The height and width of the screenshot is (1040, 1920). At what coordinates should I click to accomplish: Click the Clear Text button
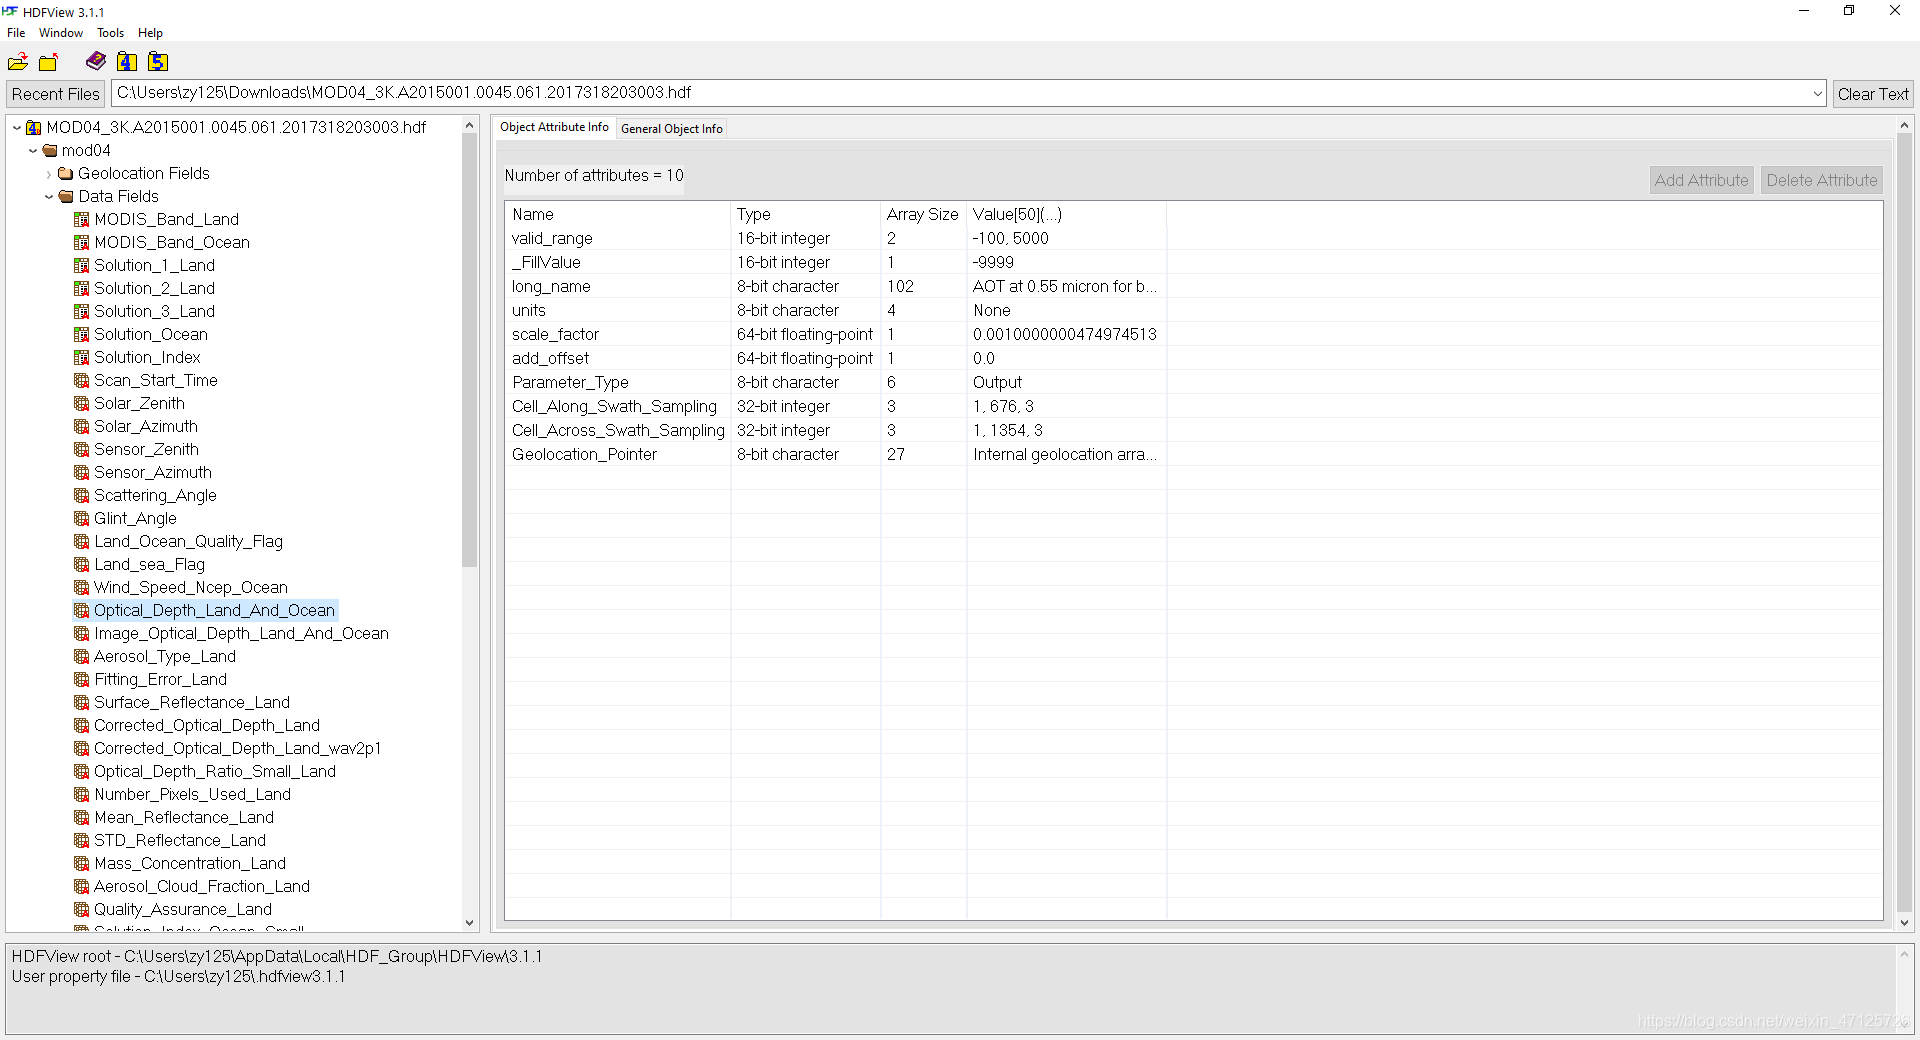click(1873, 94)
